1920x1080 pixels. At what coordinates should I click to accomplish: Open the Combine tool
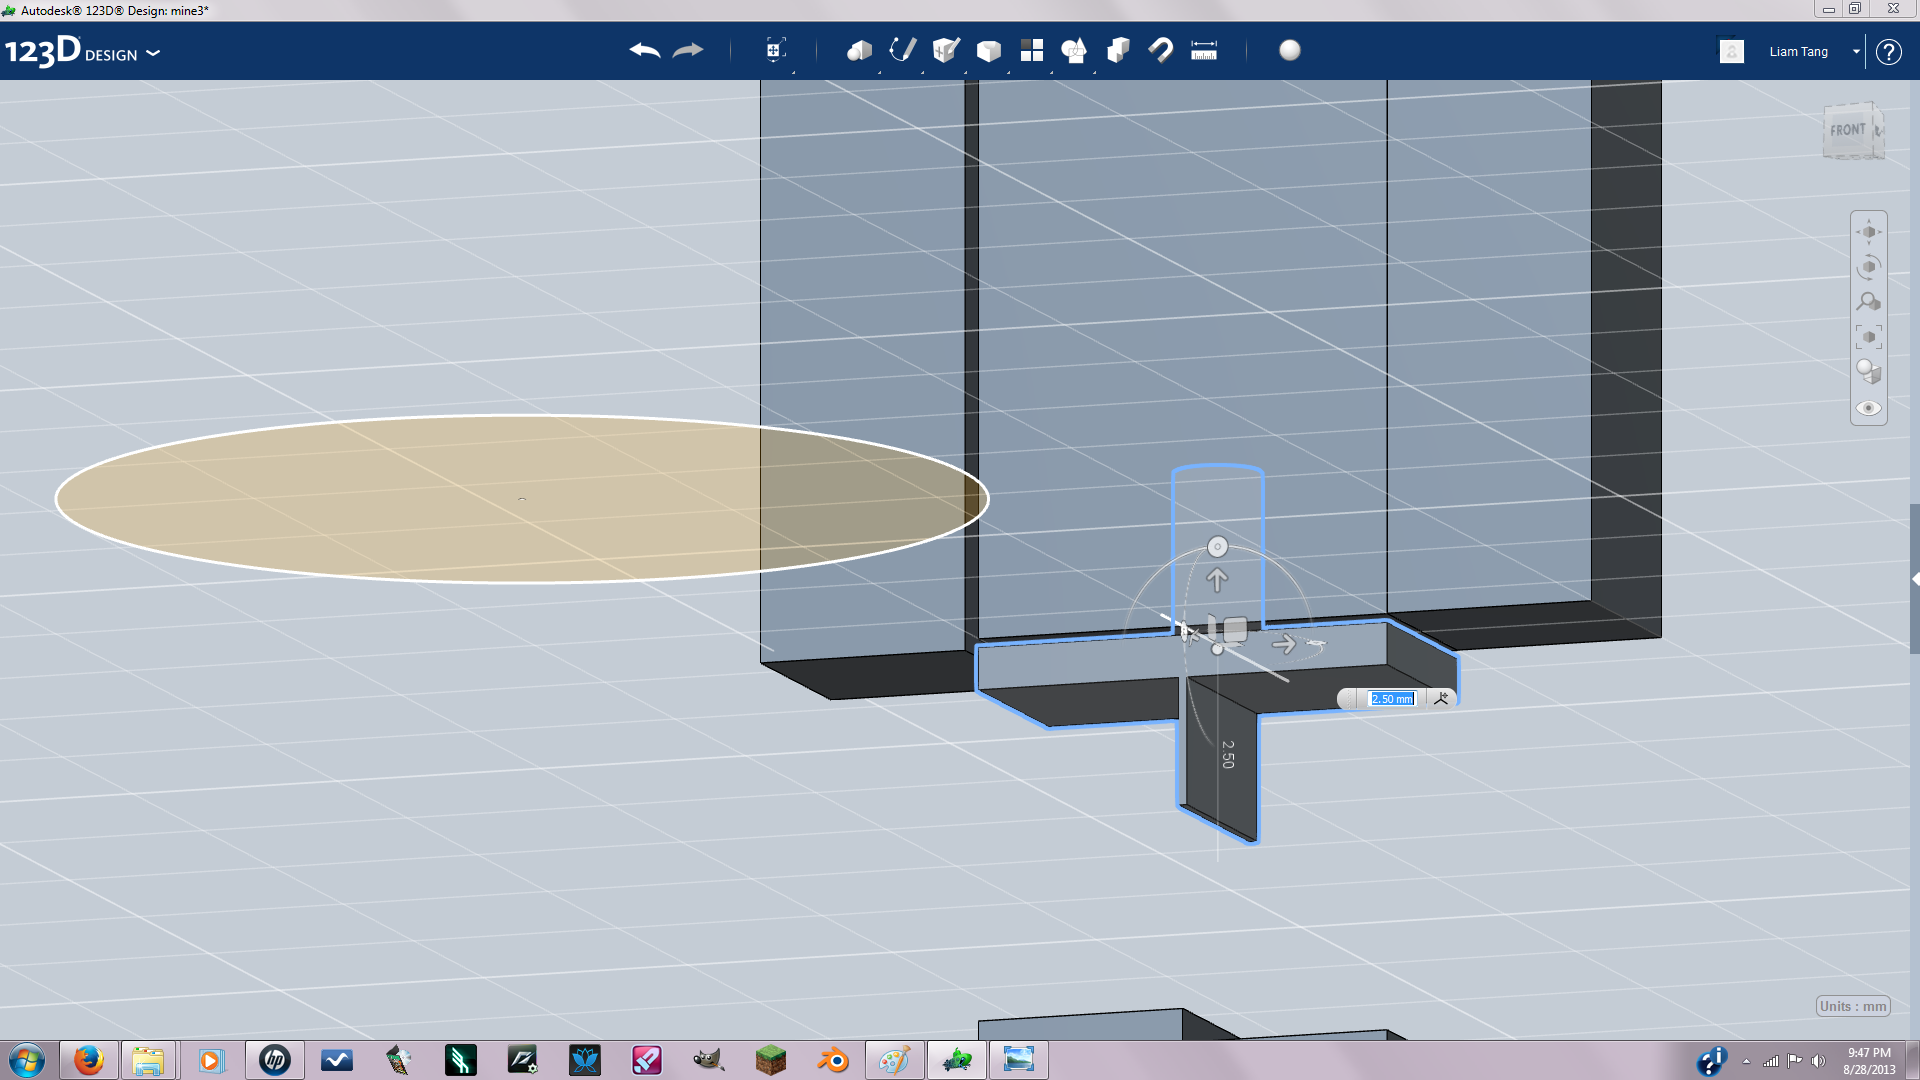click(1118, 50)
